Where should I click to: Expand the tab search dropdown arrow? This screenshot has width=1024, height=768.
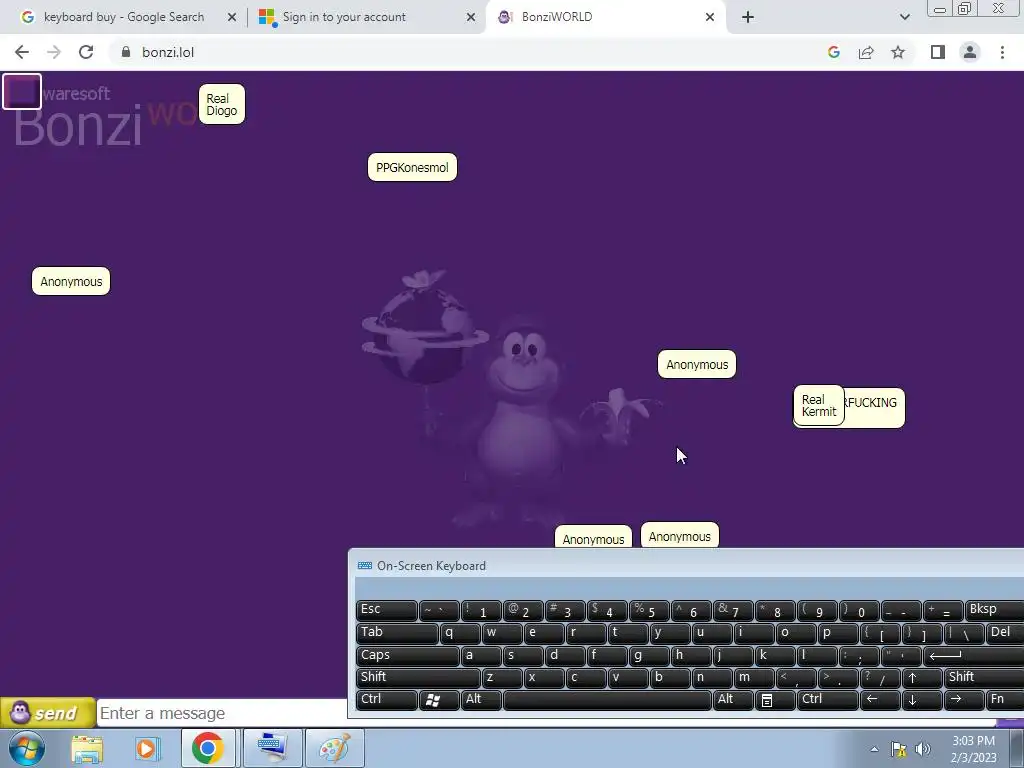pyautogui.click(x=904, y=17)
